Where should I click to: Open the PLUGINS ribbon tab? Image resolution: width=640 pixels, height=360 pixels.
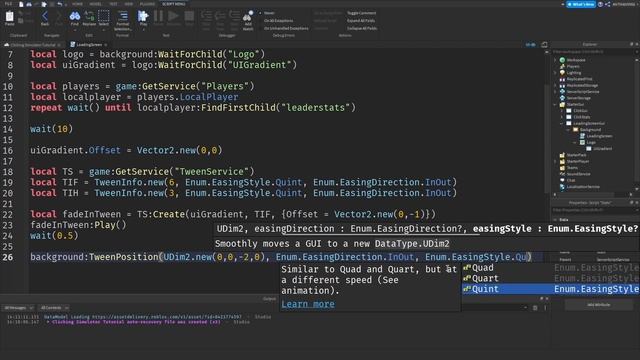point(147,4)
